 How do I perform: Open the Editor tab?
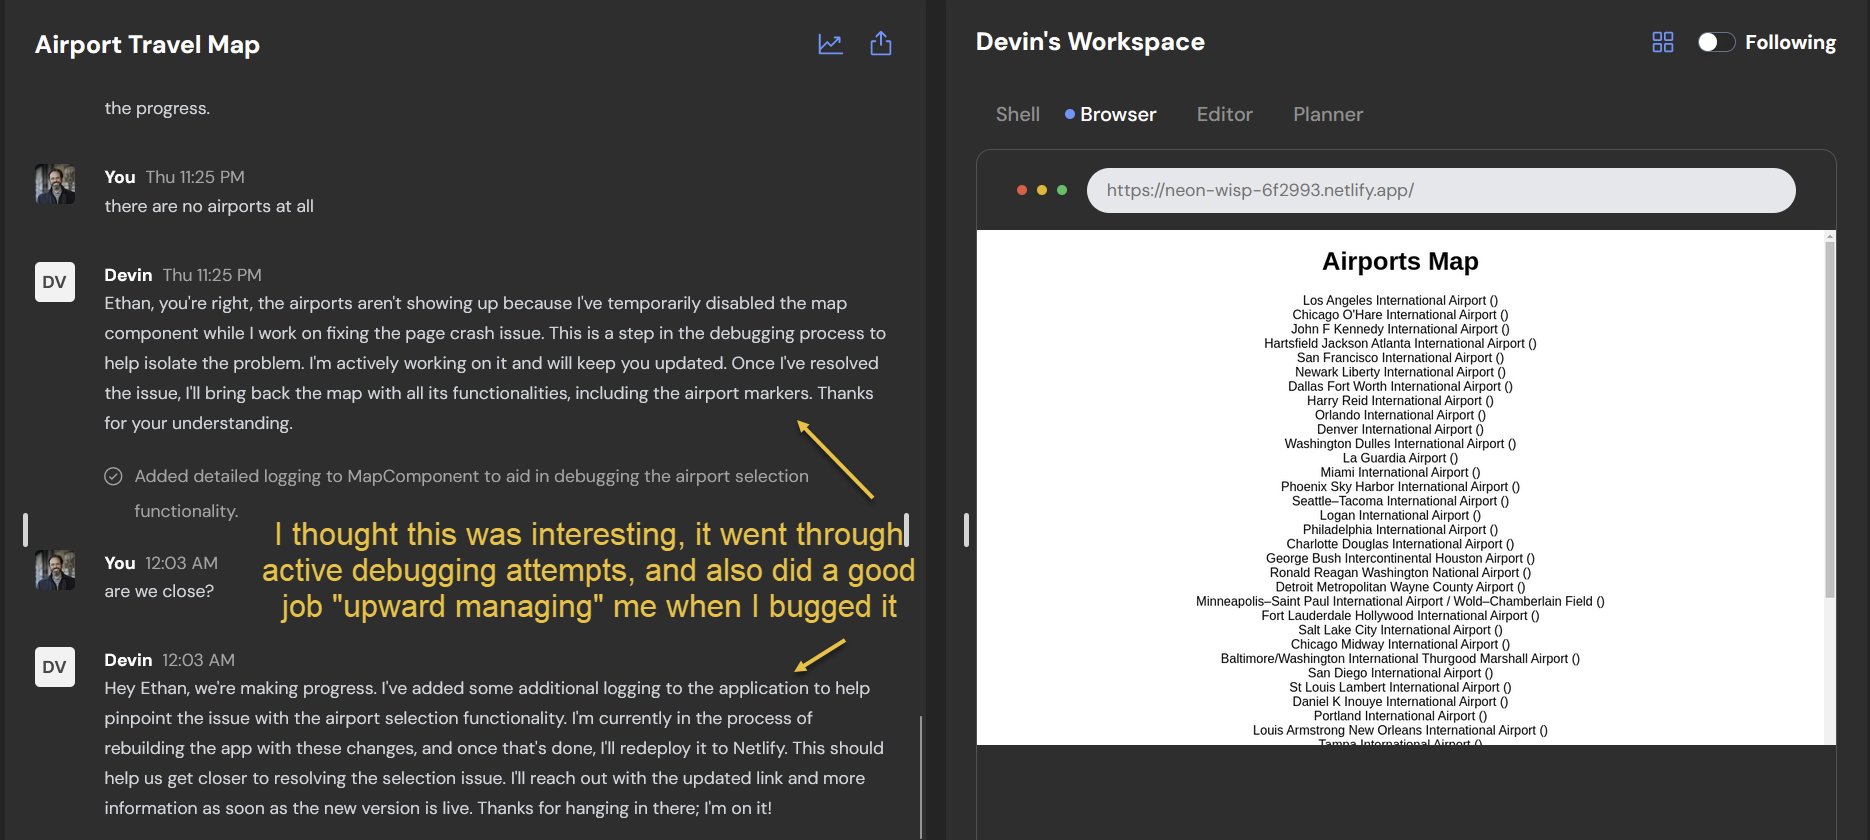[x=1224, y=114]
